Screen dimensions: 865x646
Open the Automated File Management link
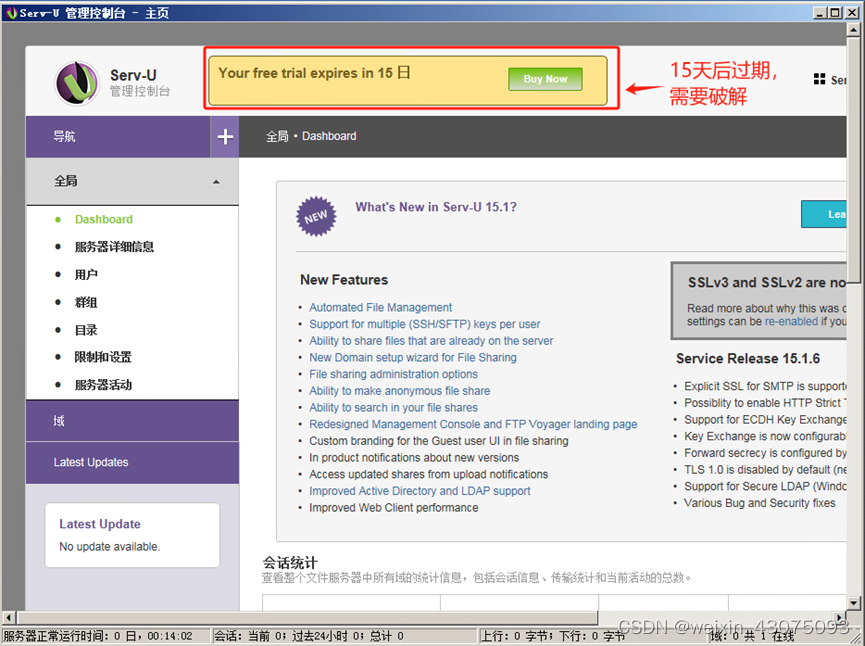pyautogui.click(x=380, y=307)
